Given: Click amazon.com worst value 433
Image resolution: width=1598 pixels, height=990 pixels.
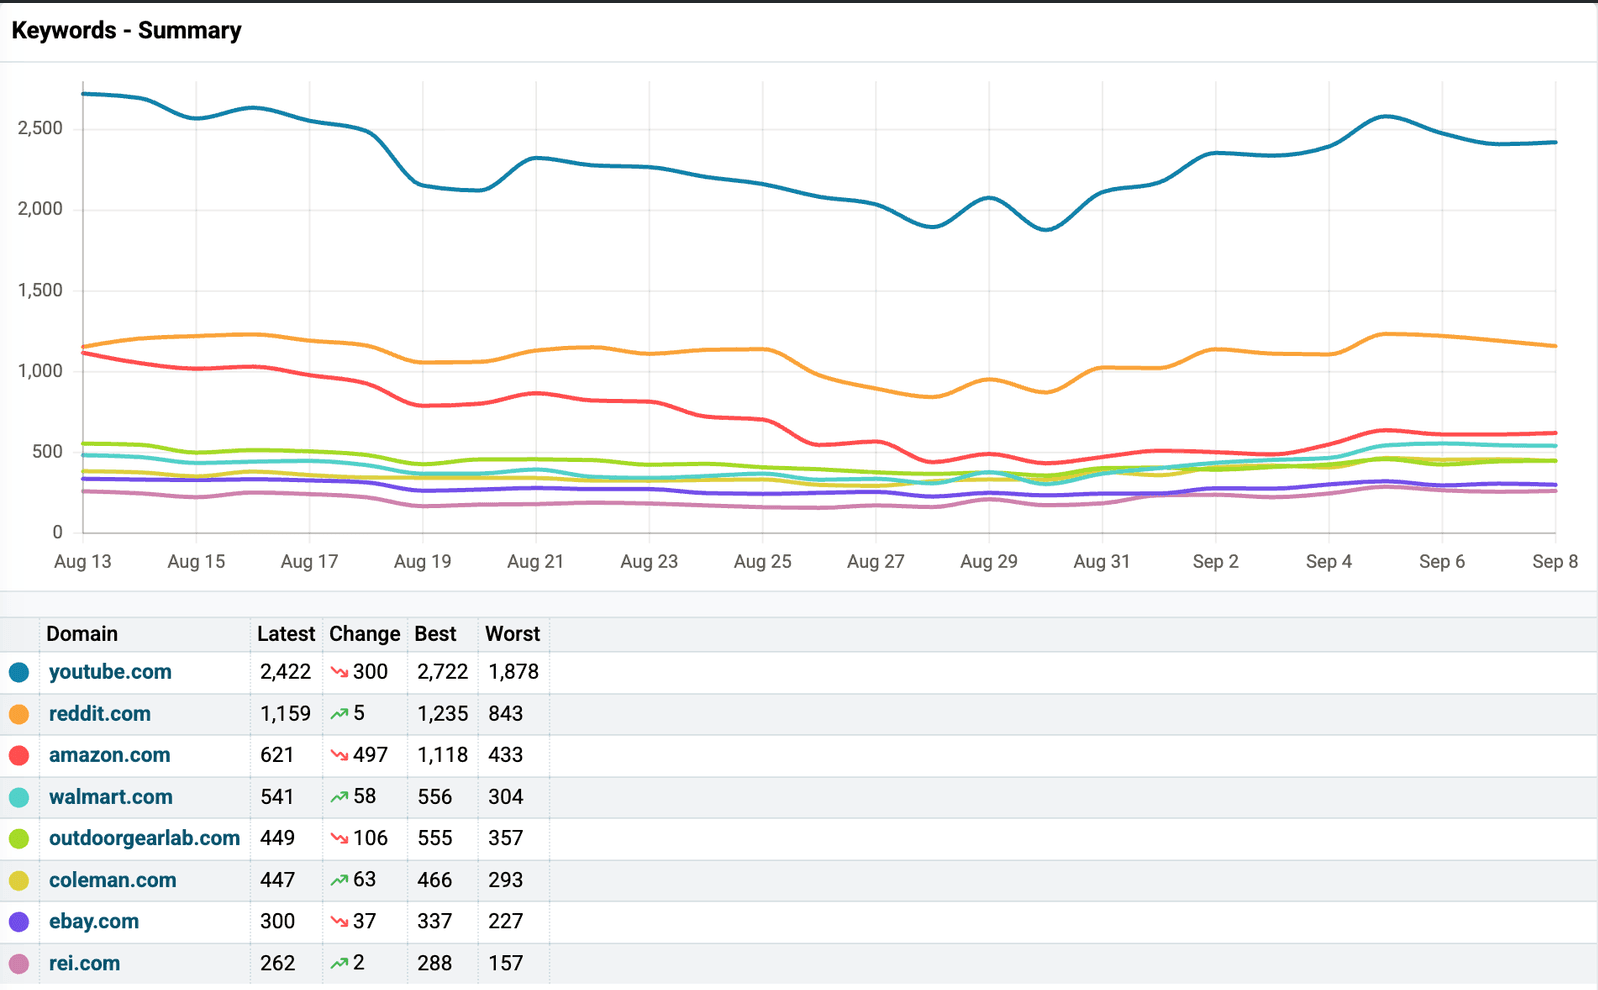Looking at the screenshot, I should point(506,755).
